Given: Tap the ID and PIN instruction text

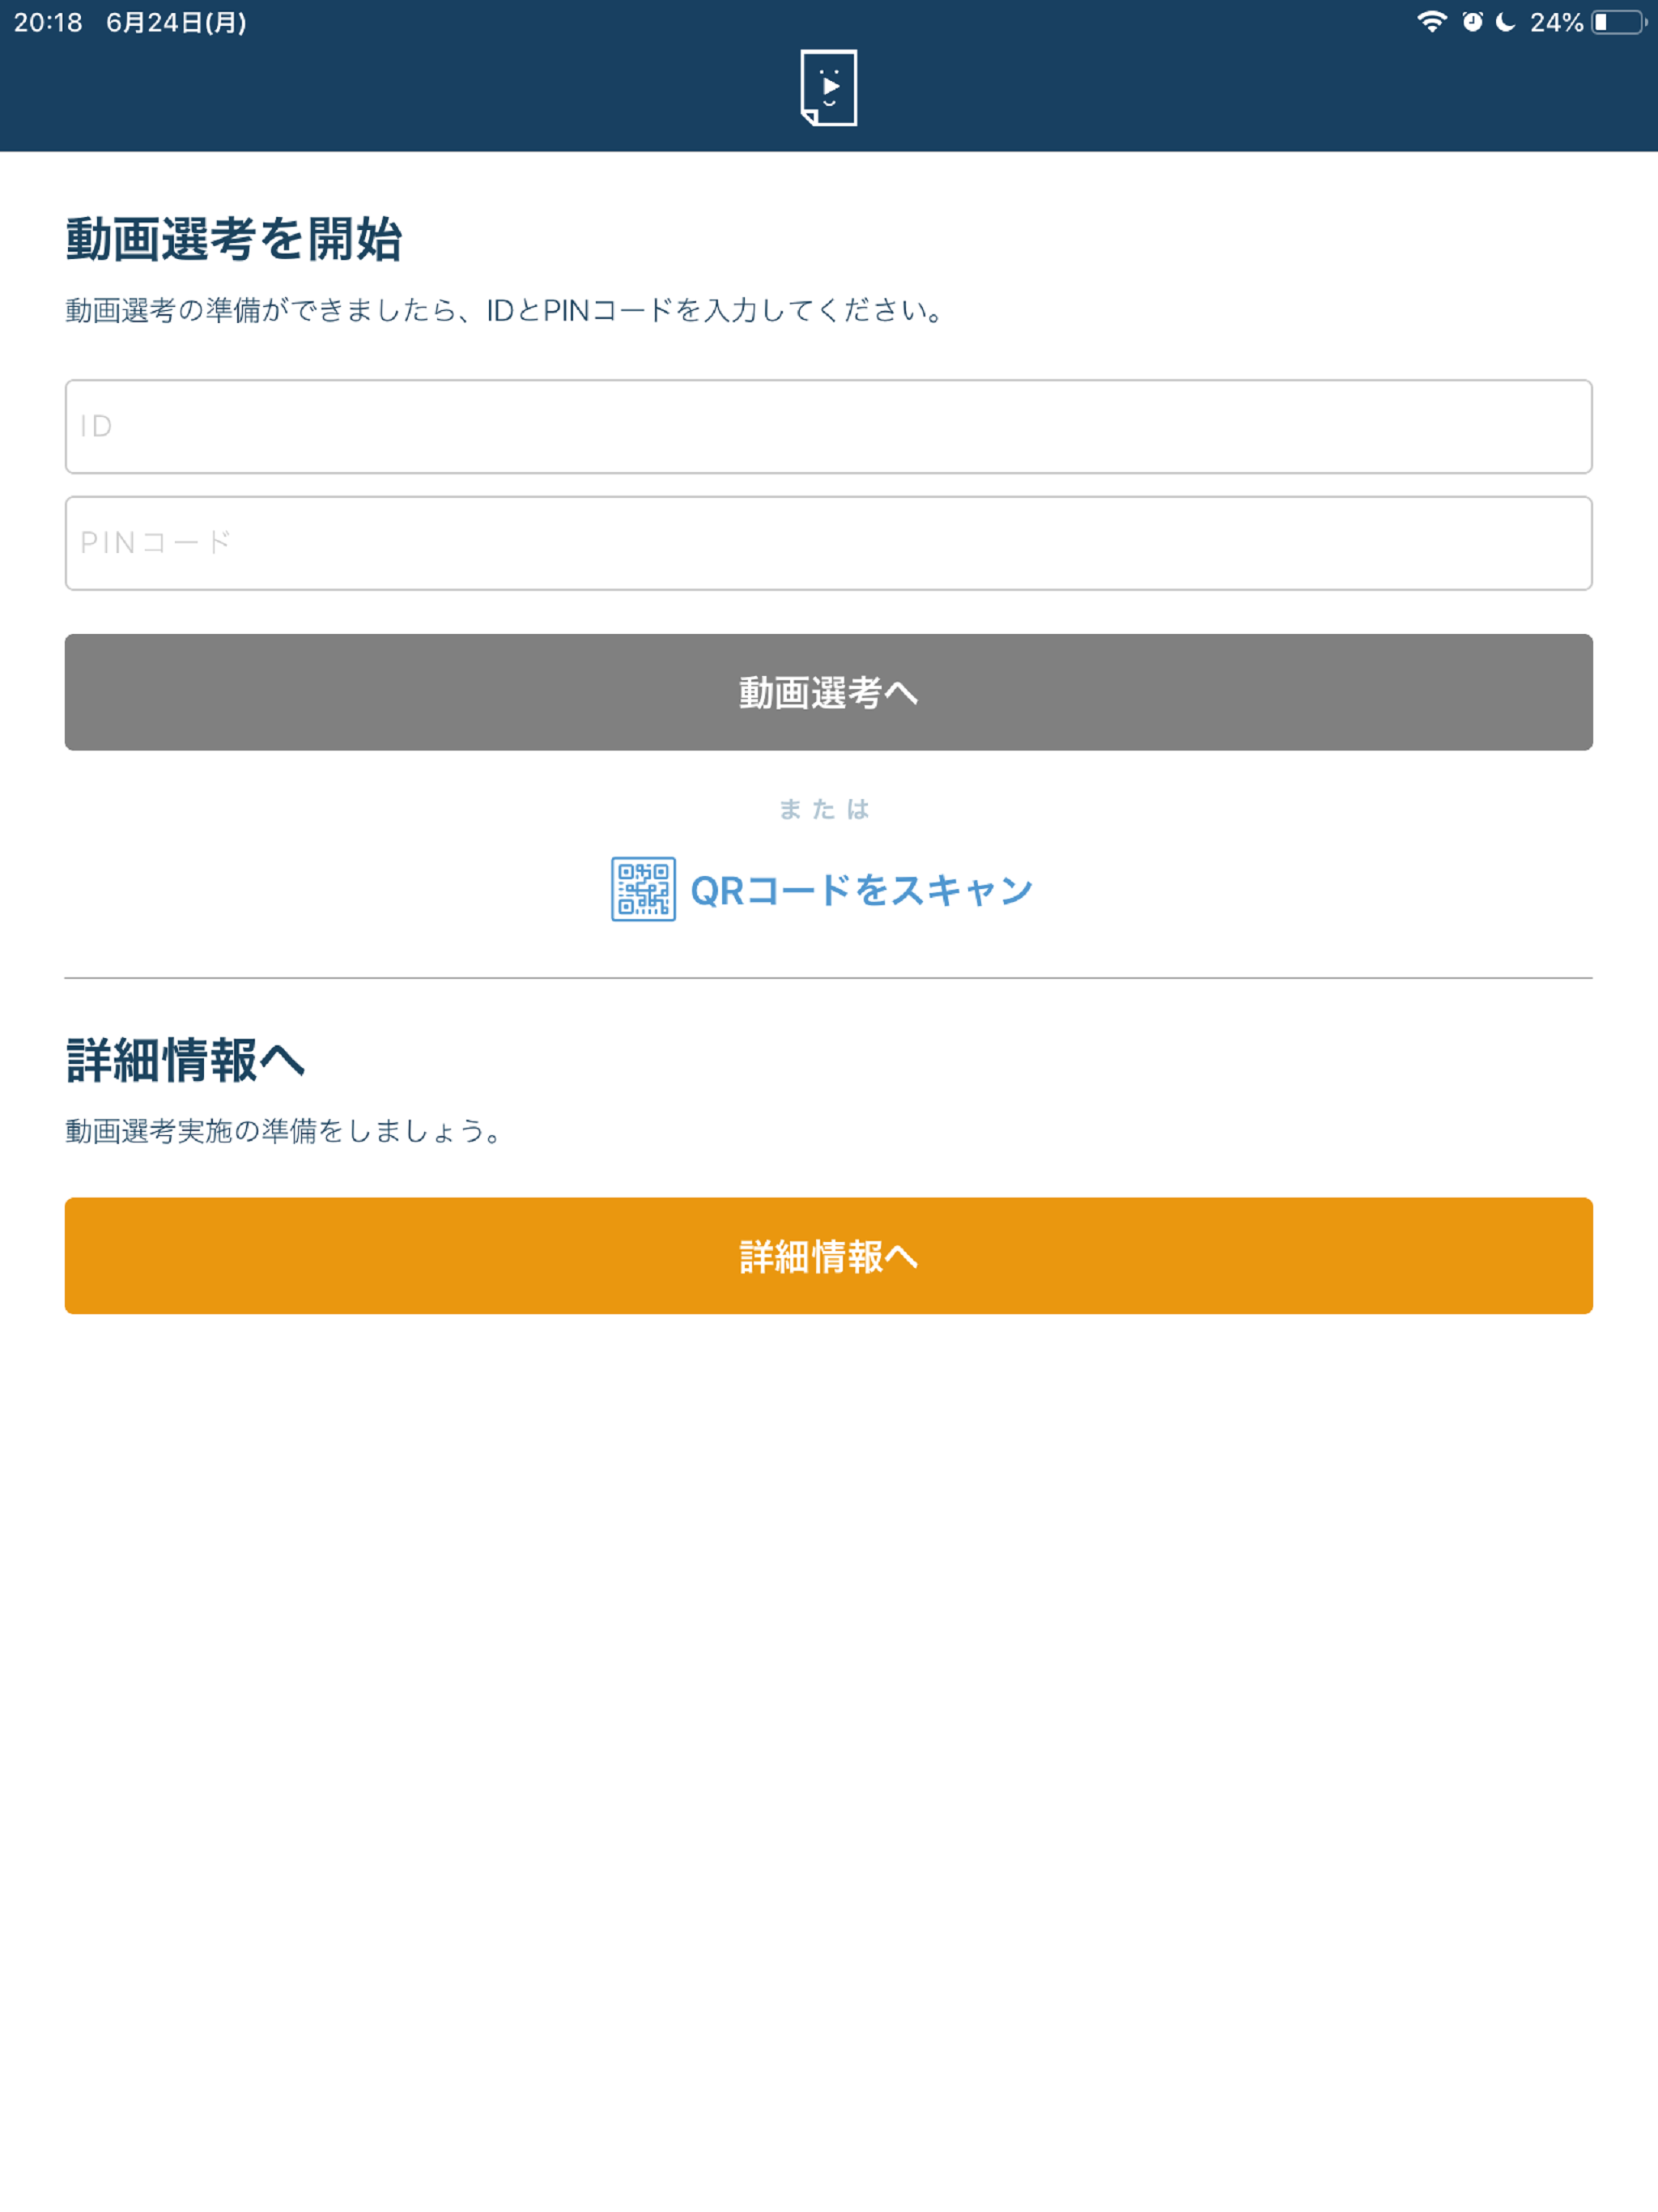Looking at the screenshot, I should click(x=505, y=310).
